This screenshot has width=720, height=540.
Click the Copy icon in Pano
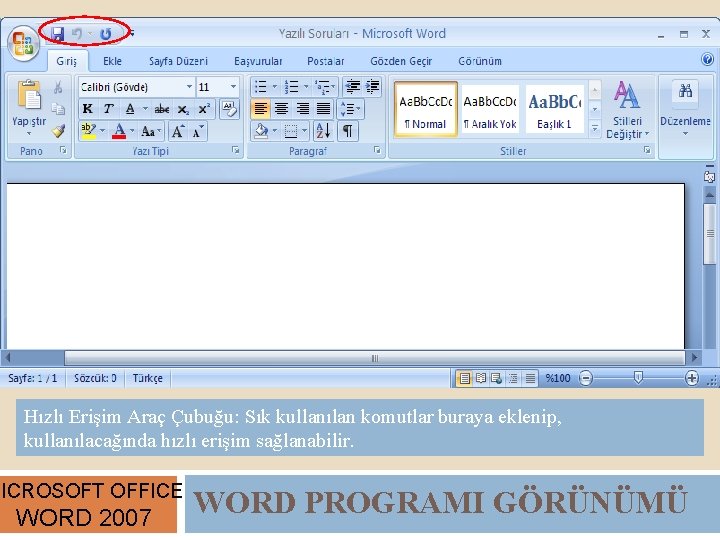point(58,109)
